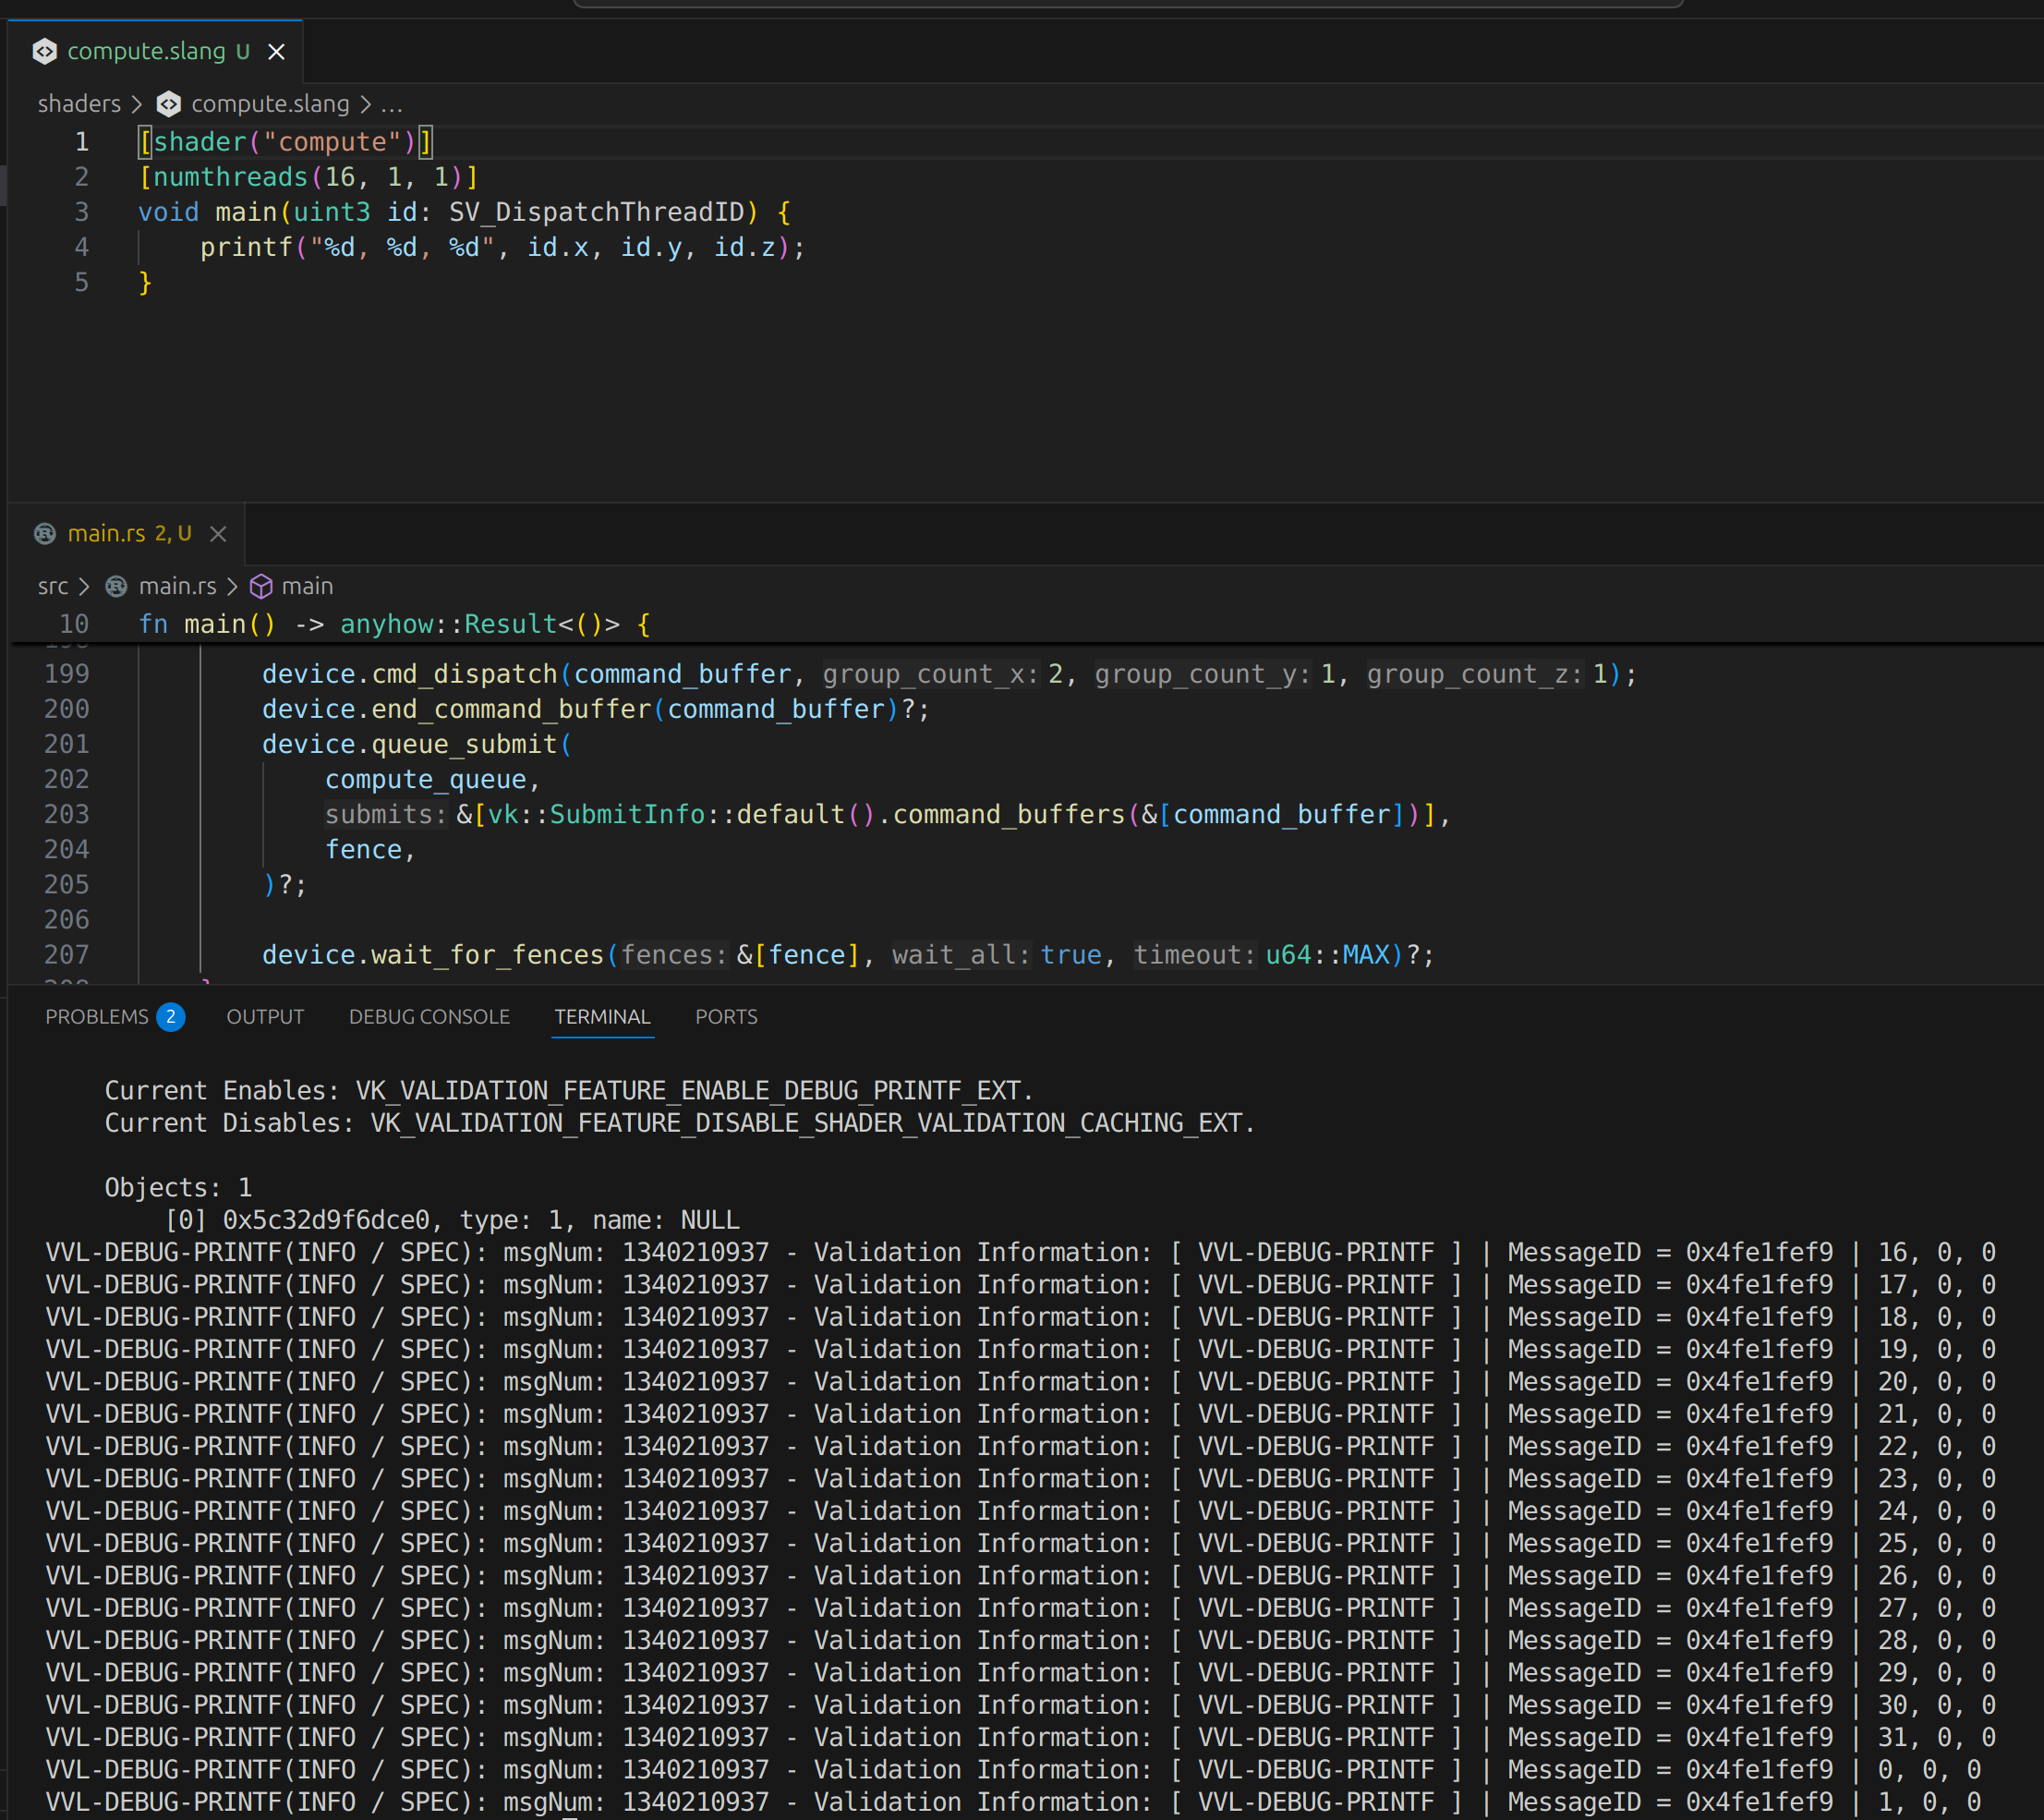The height and width of the screenshot is (1820, 2044).
Task: Click the printf call on line 4
Action: point(247,247)
